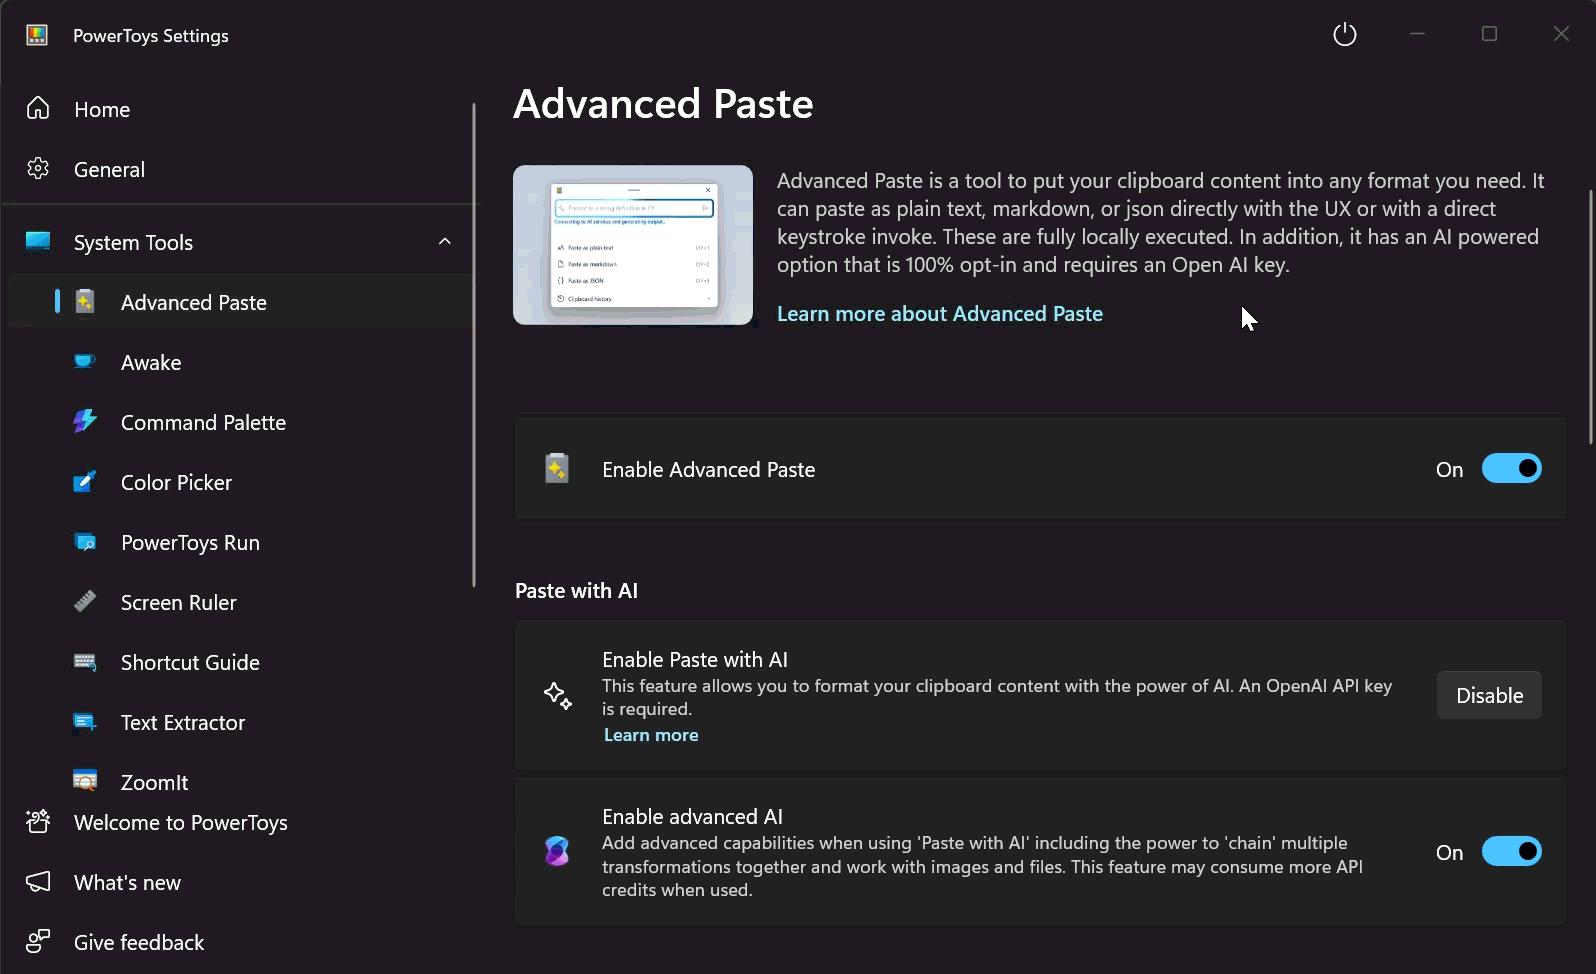Click Learn more about Advanced Paste link
Viewport: 1596px width, 974px height.
point(940,314)
